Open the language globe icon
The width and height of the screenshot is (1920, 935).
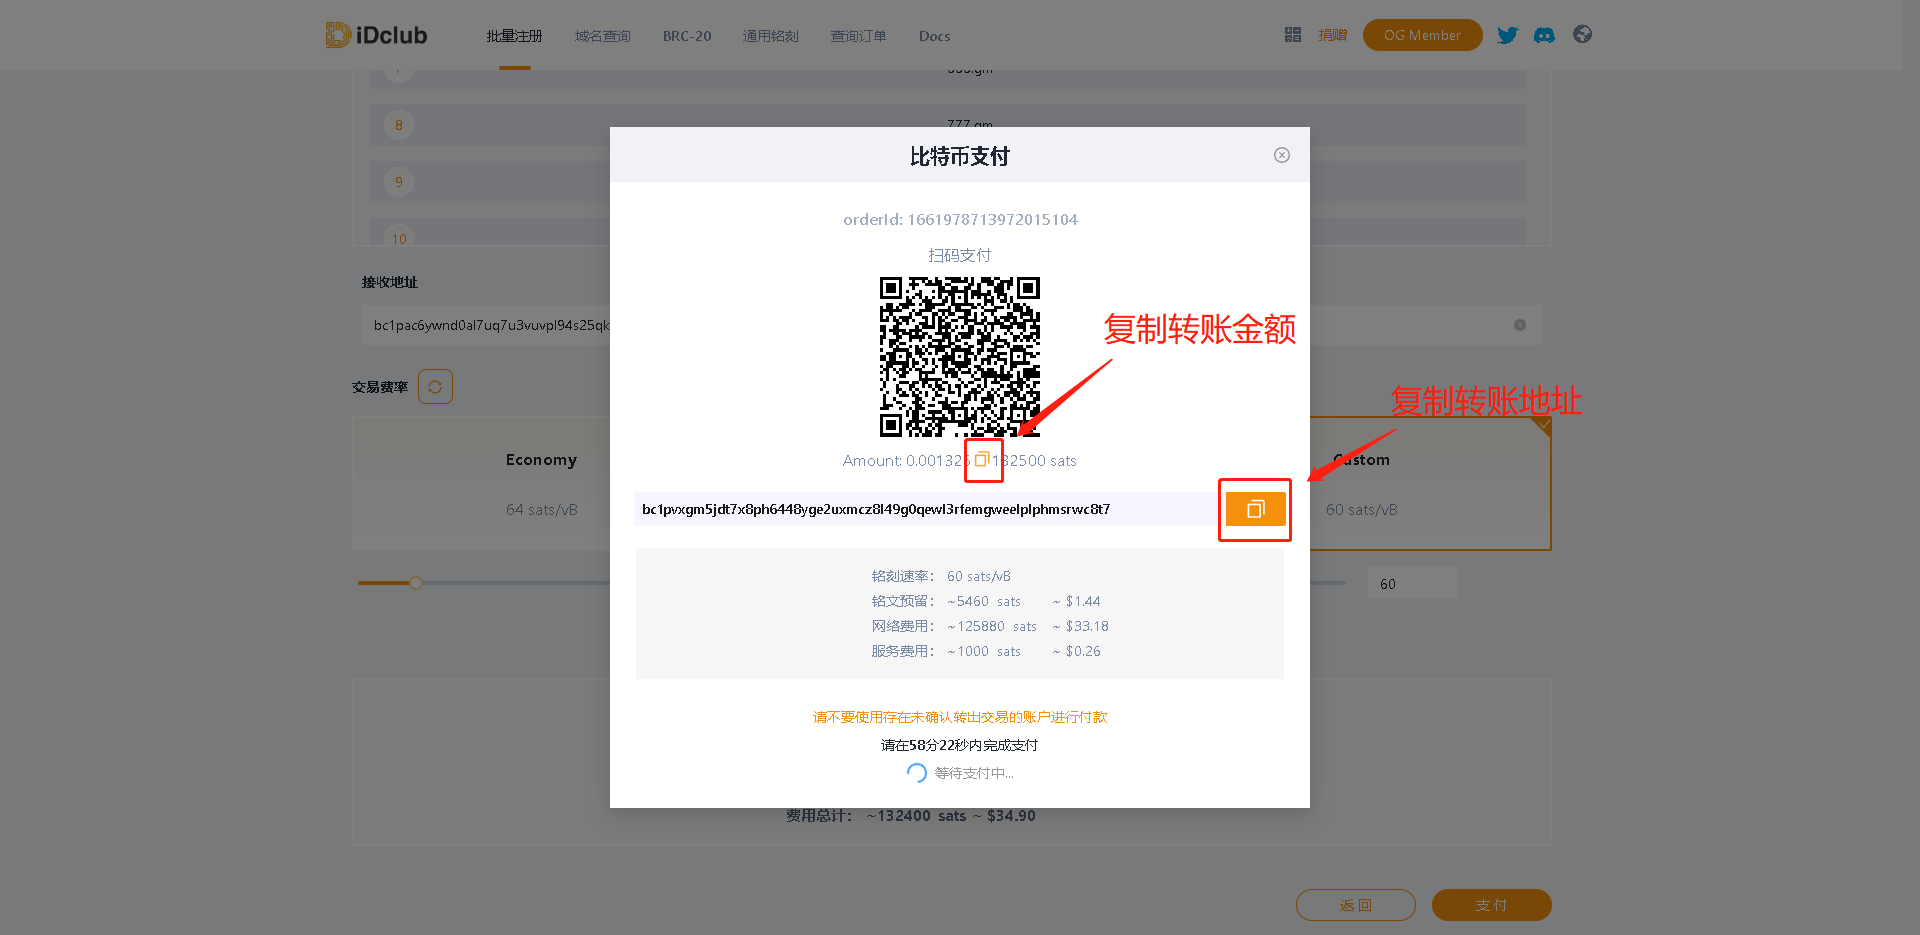coord(1582,34)
